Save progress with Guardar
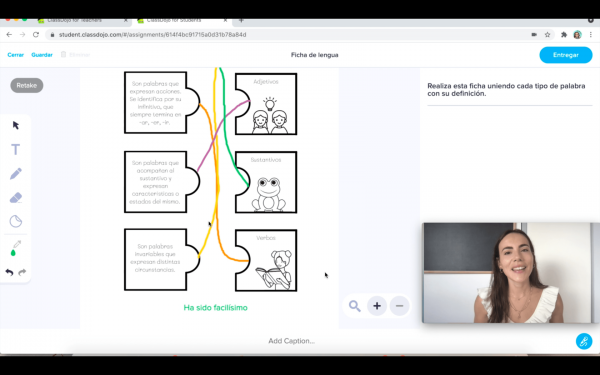 42,55
